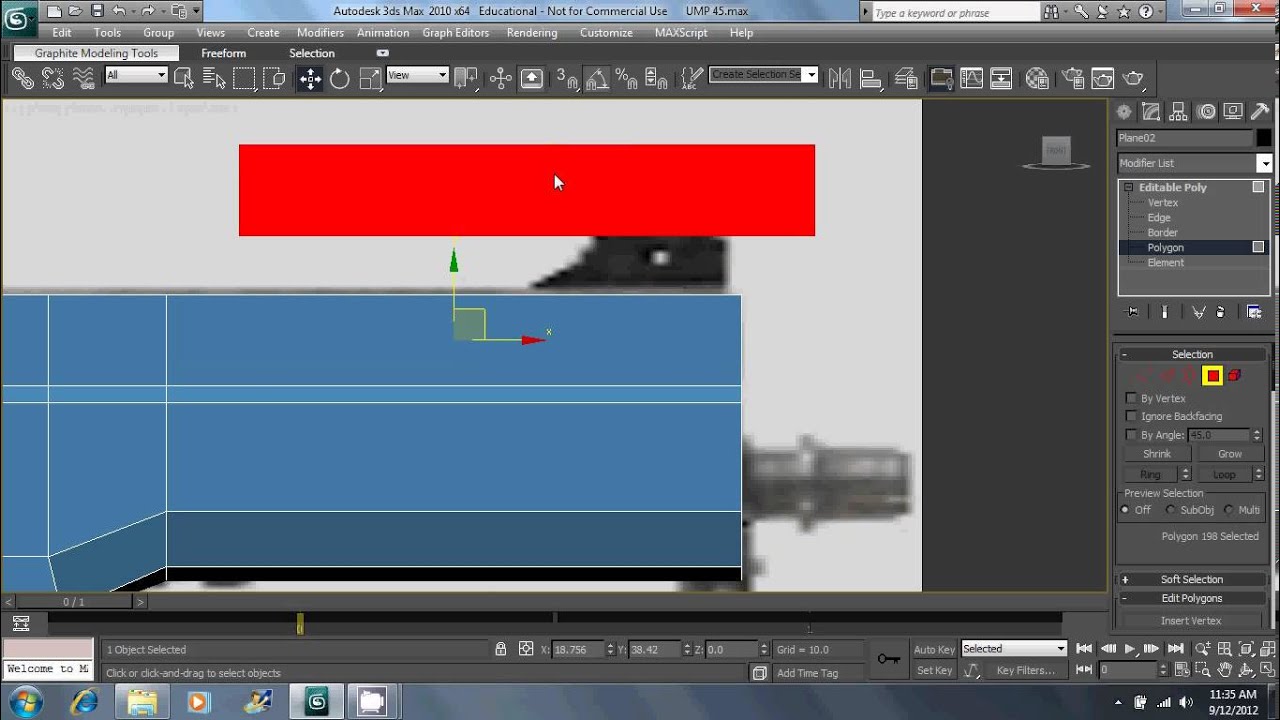This screenshot has width=1280, height=720.
Task: Click the 0 / 1 time slider
Action: 74,602
